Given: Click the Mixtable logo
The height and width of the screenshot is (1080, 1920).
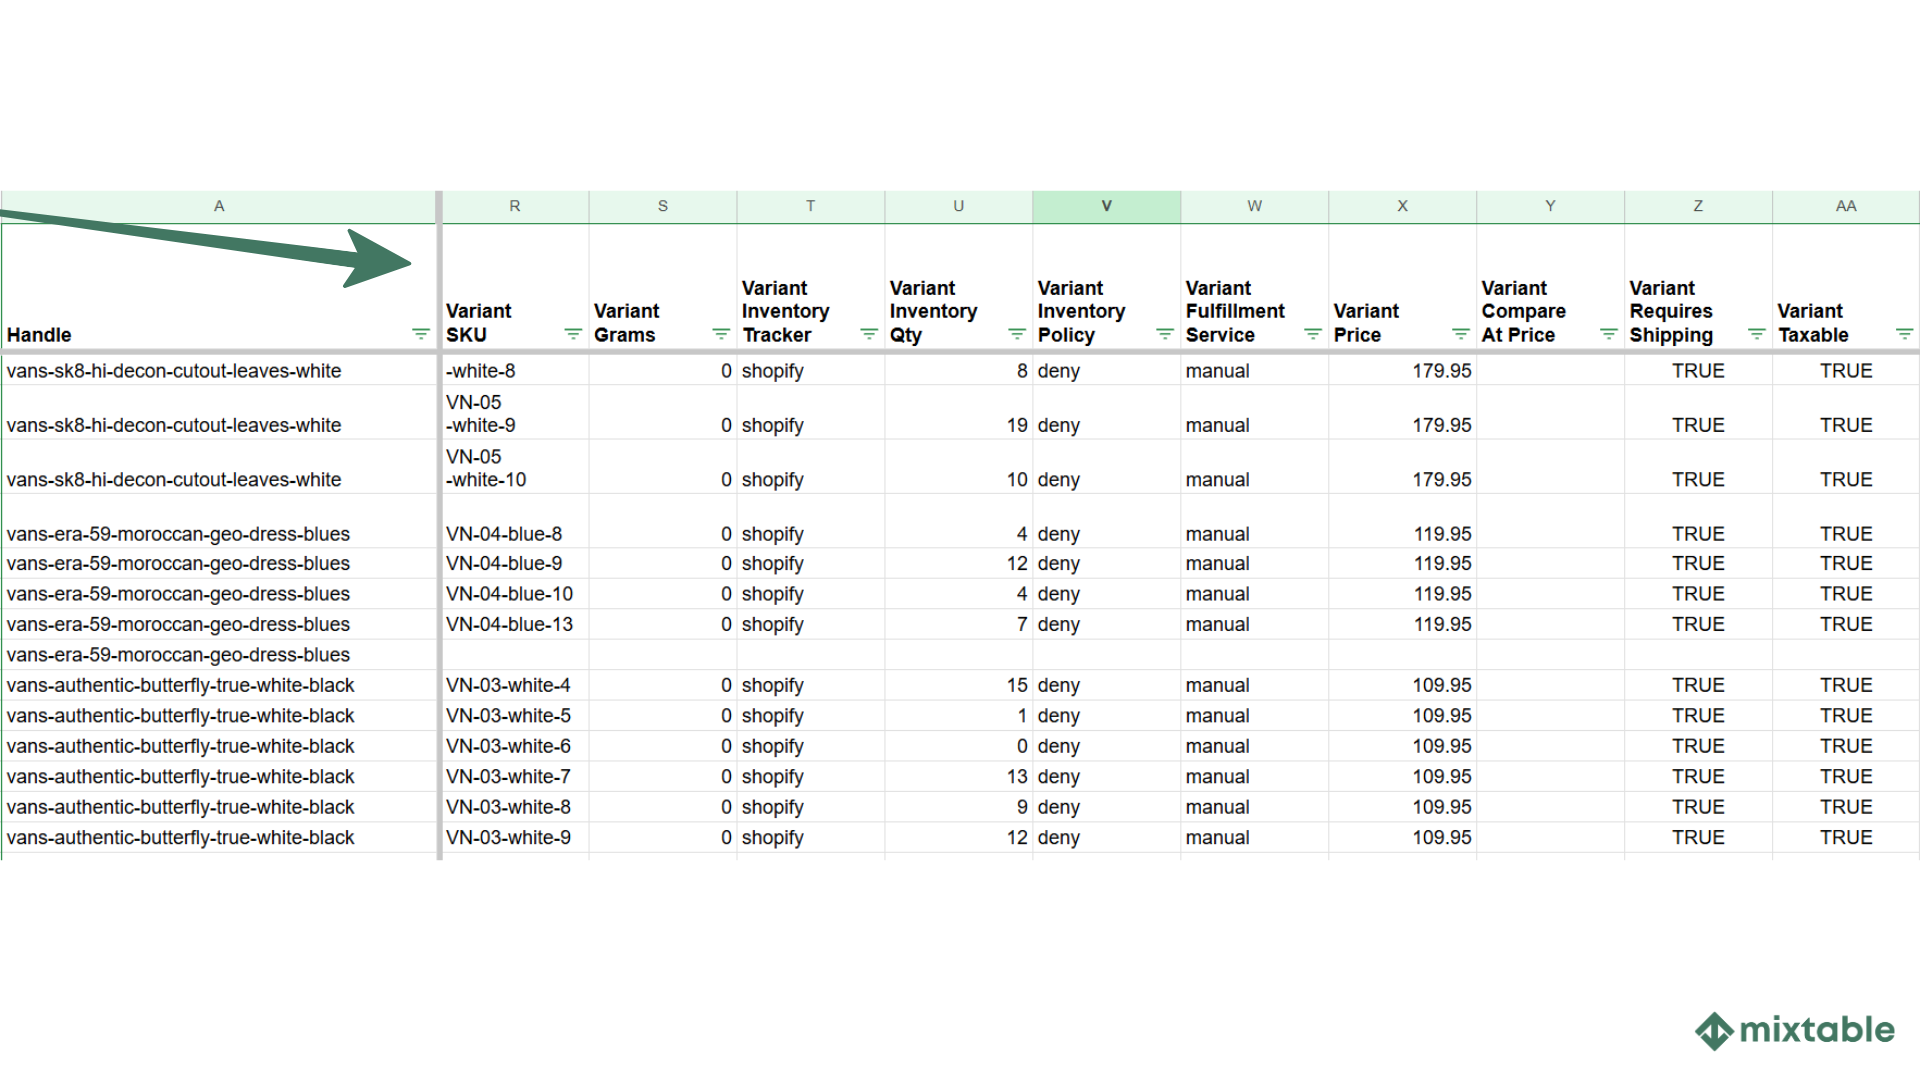Looking at the screenshot, I should 1793,1029.
